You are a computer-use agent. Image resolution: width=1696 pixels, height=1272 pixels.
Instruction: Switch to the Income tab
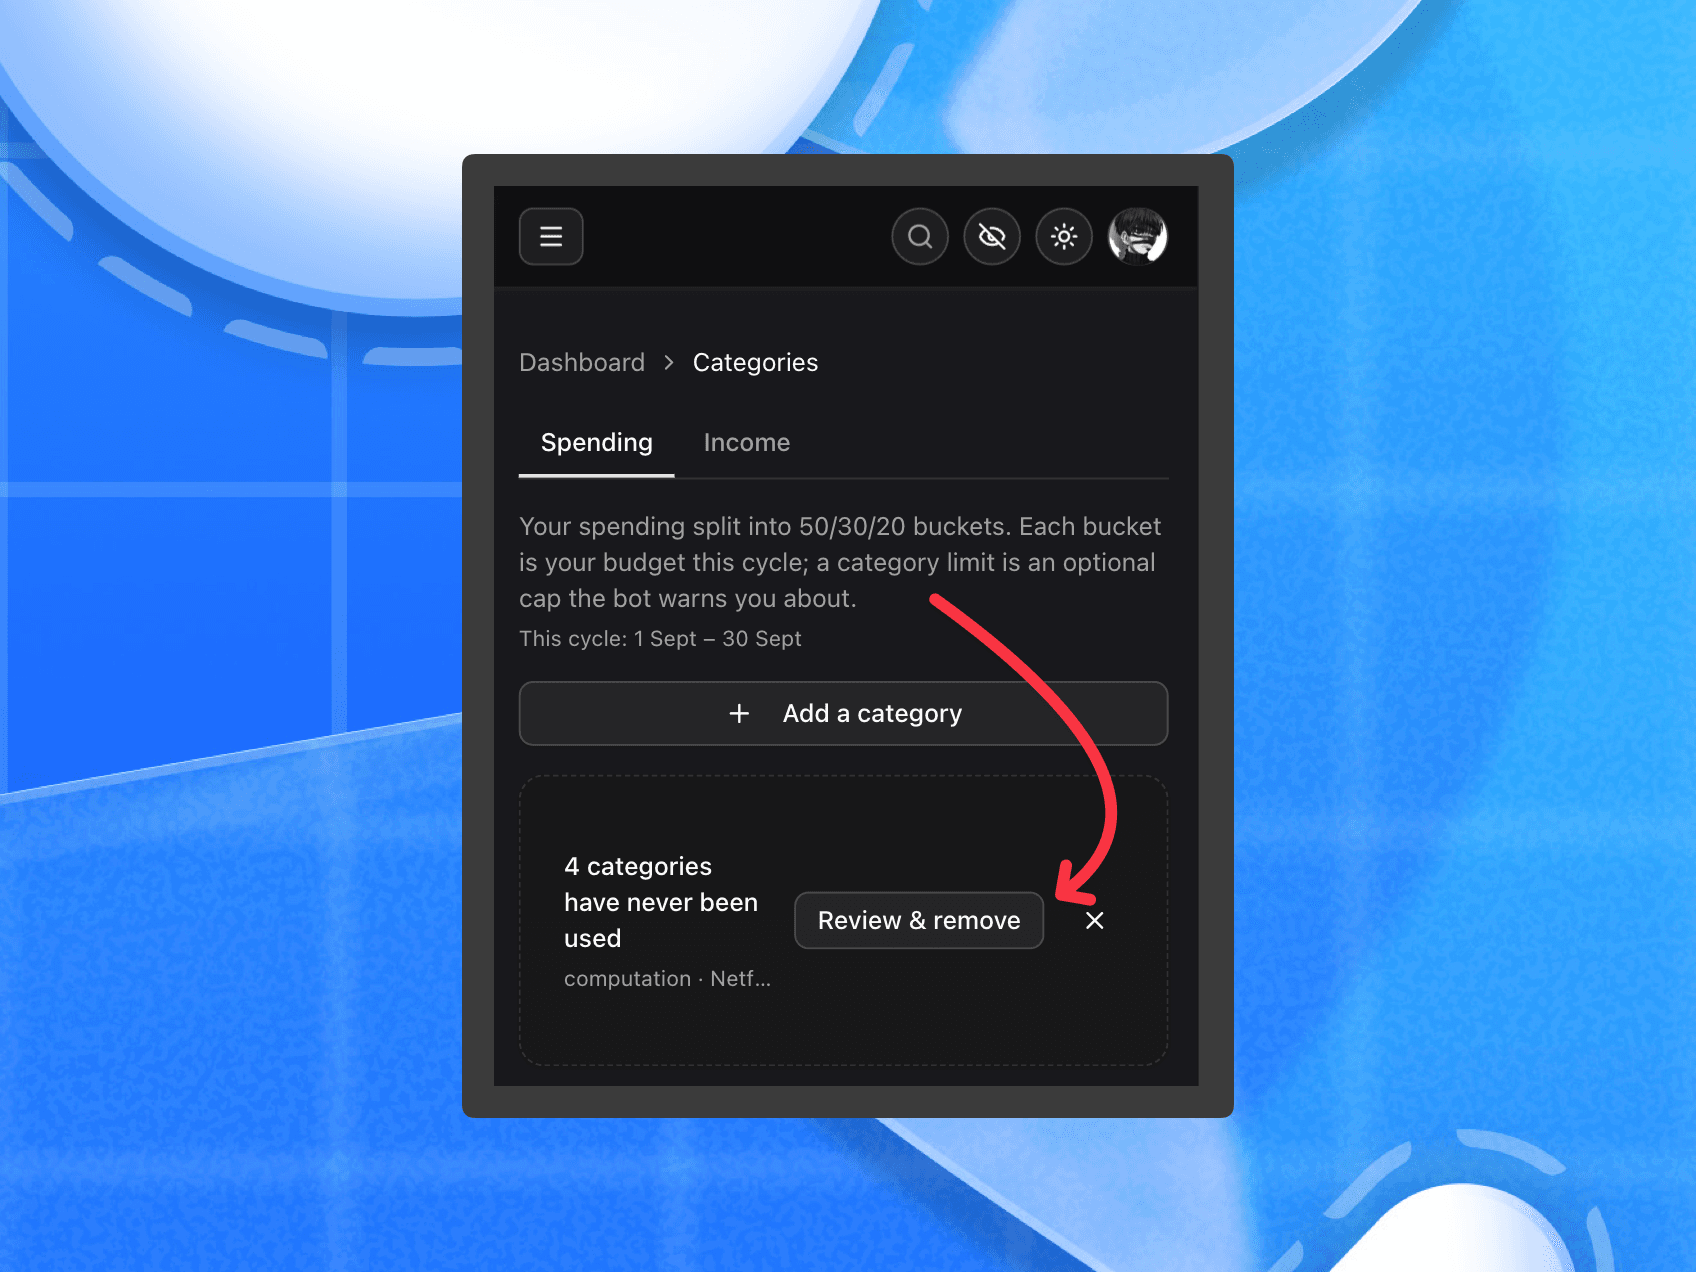(747, 443)
